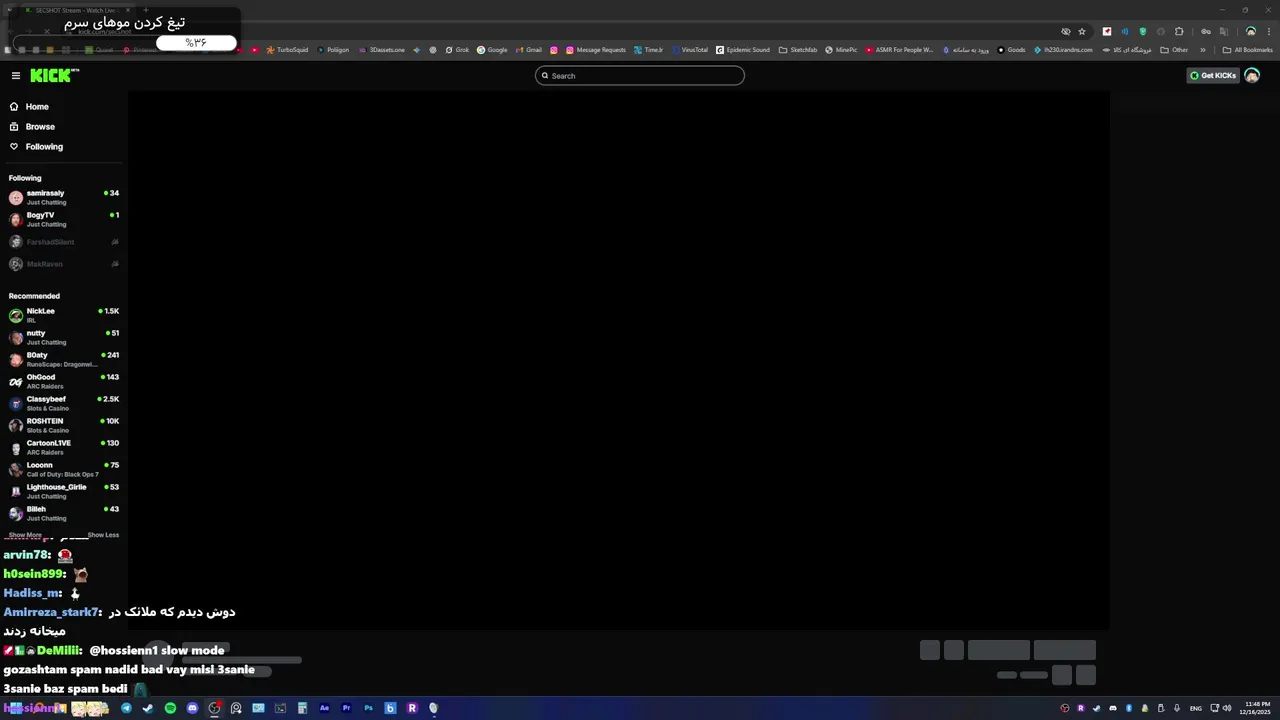The width and height of the screenshot is (1280, 720).
Task: Open samirasaly channel in Following
Action: click(x=62, y=197)
